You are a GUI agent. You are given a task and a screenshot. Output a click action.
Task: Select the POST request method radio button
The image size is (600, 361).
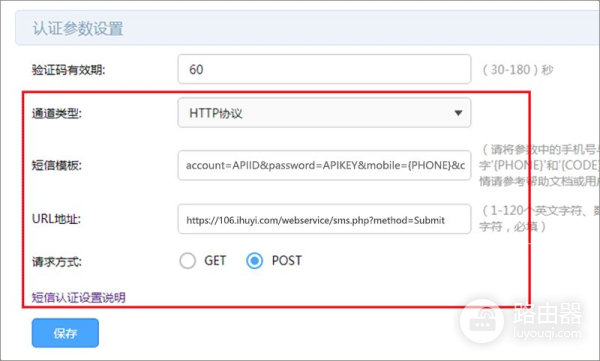[254, 261]
